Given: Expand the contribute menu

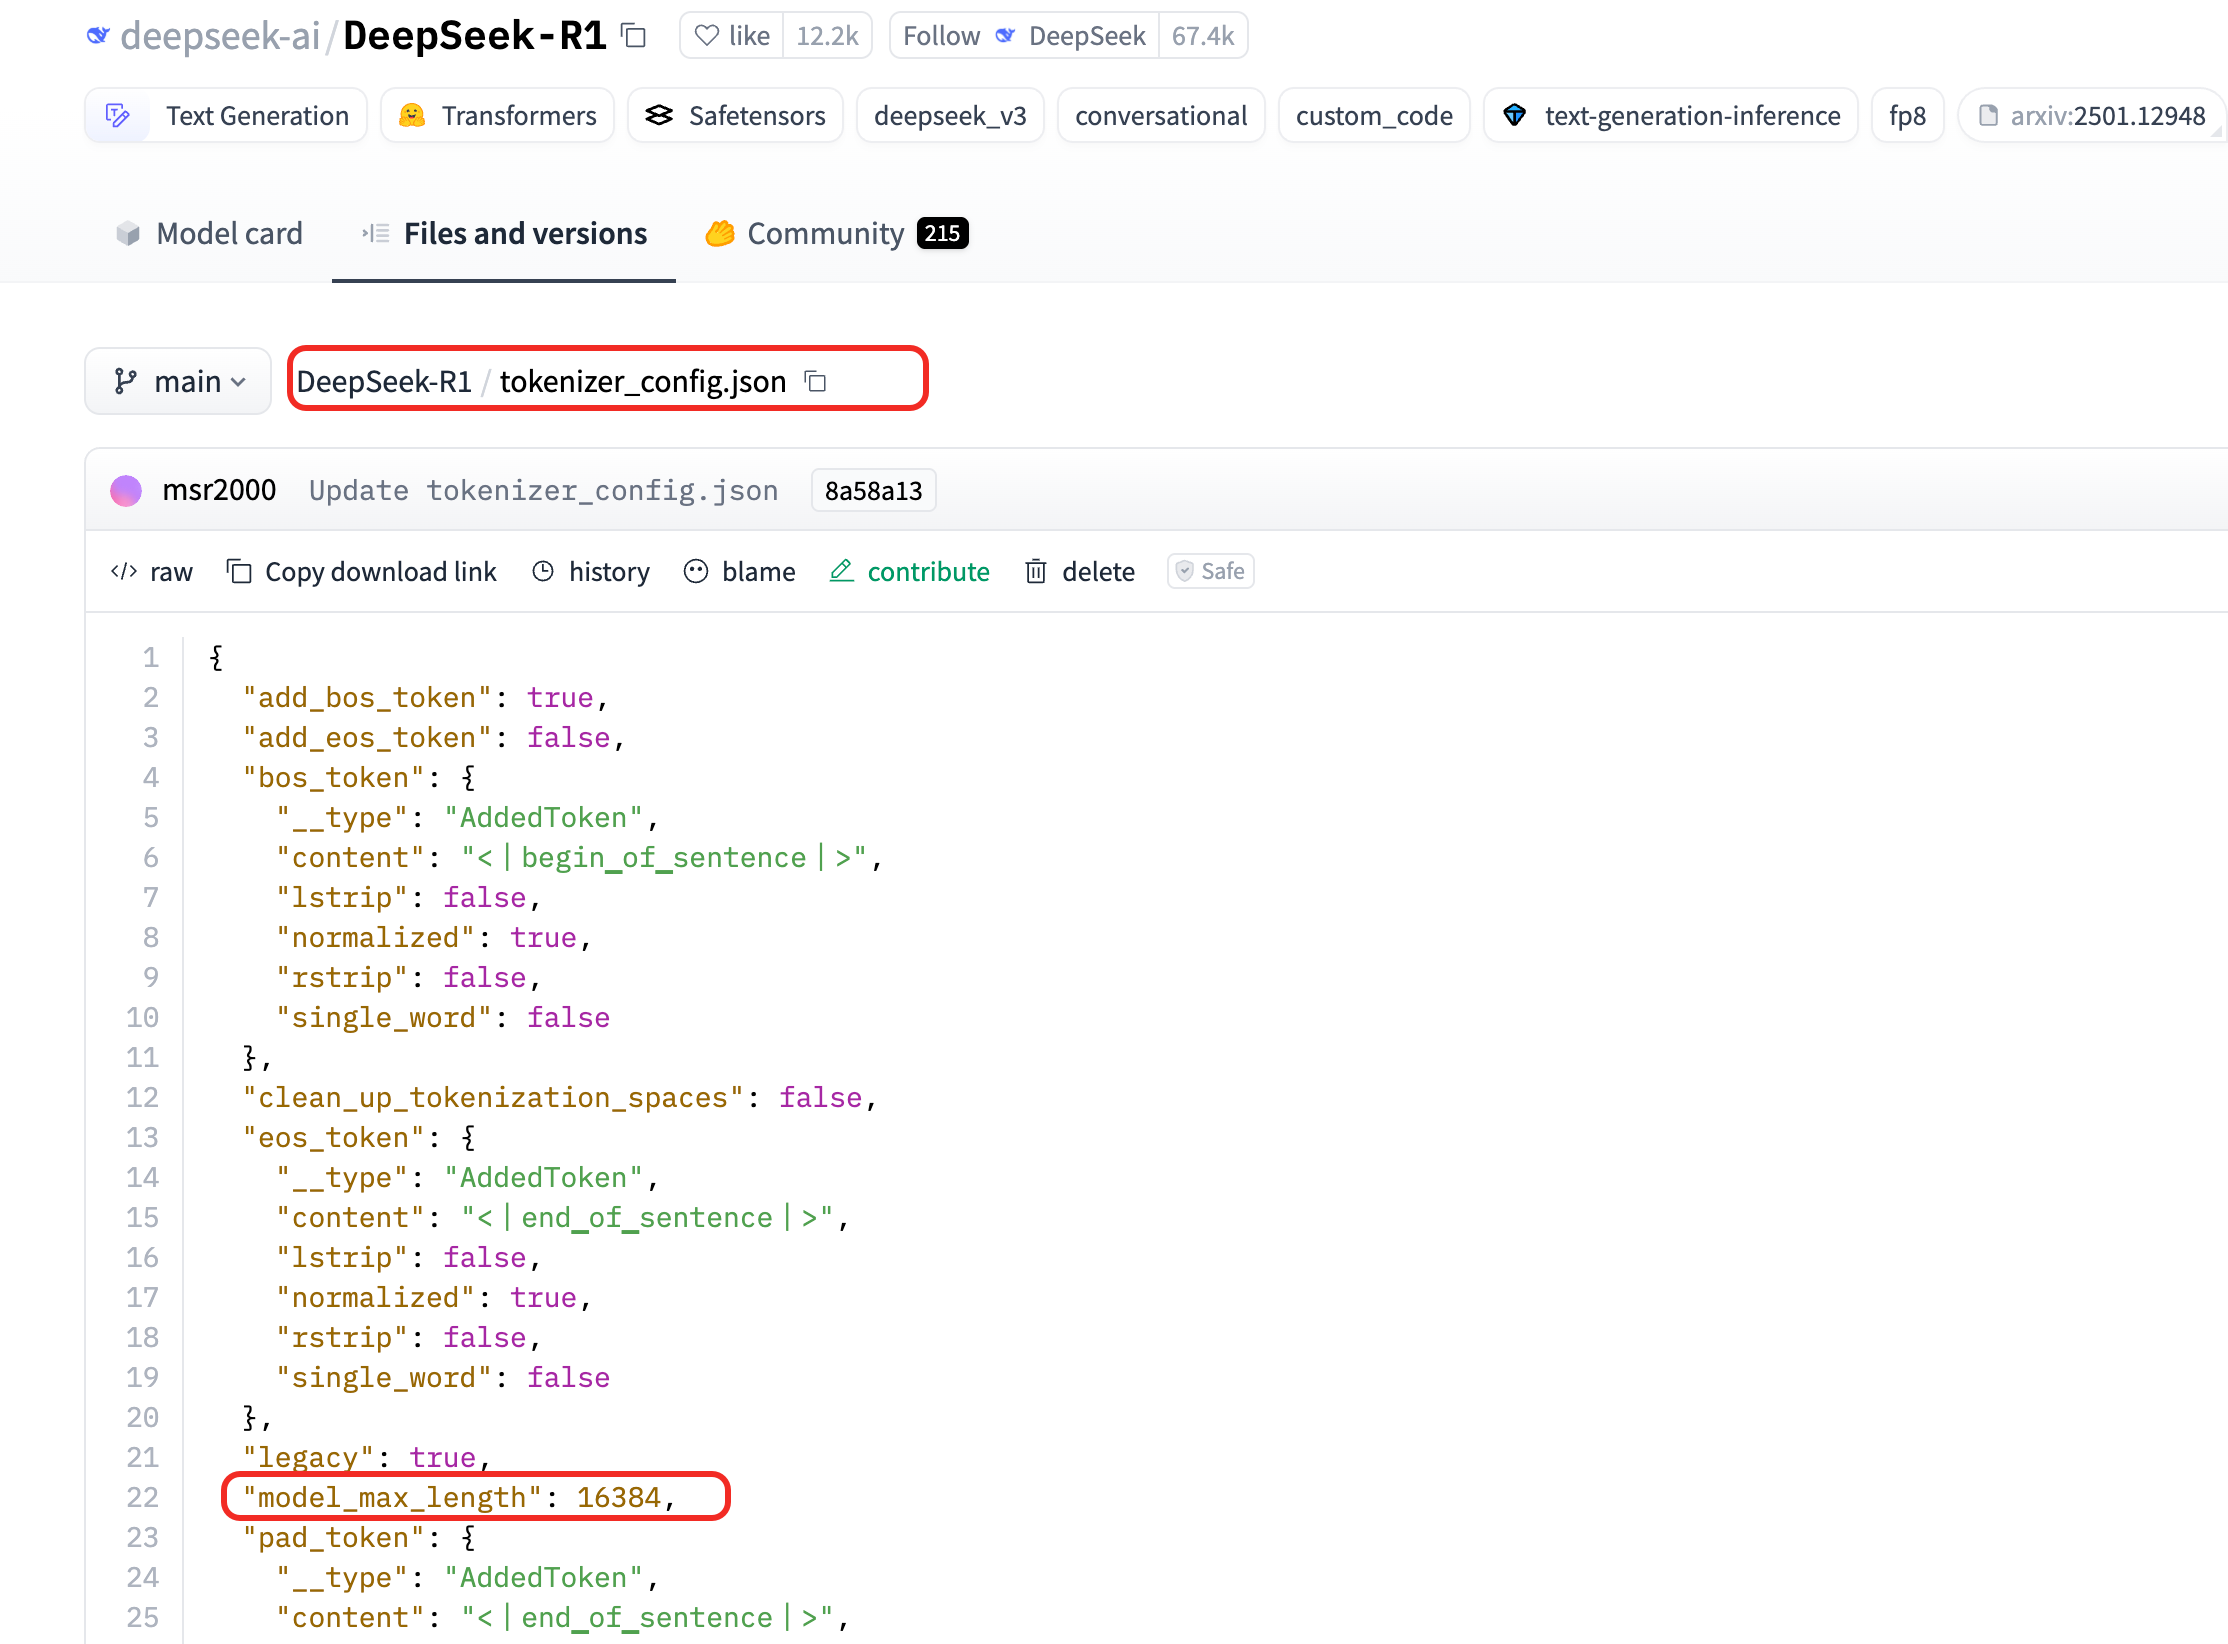Looking at the screenshot, I should point(910,571).
